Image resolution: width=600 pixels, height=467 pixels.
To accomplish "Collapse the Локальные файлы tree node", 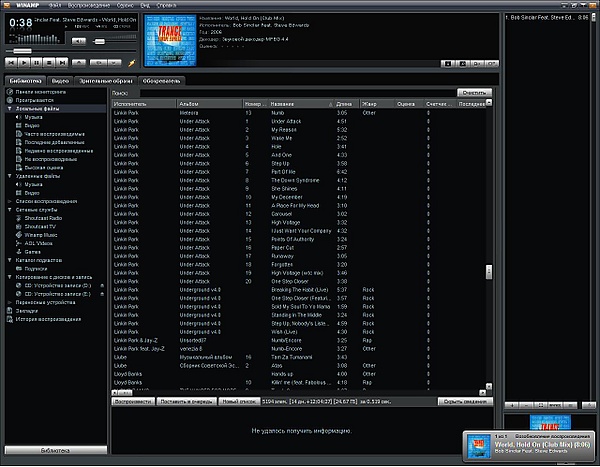I will click(x=9, y=108).
